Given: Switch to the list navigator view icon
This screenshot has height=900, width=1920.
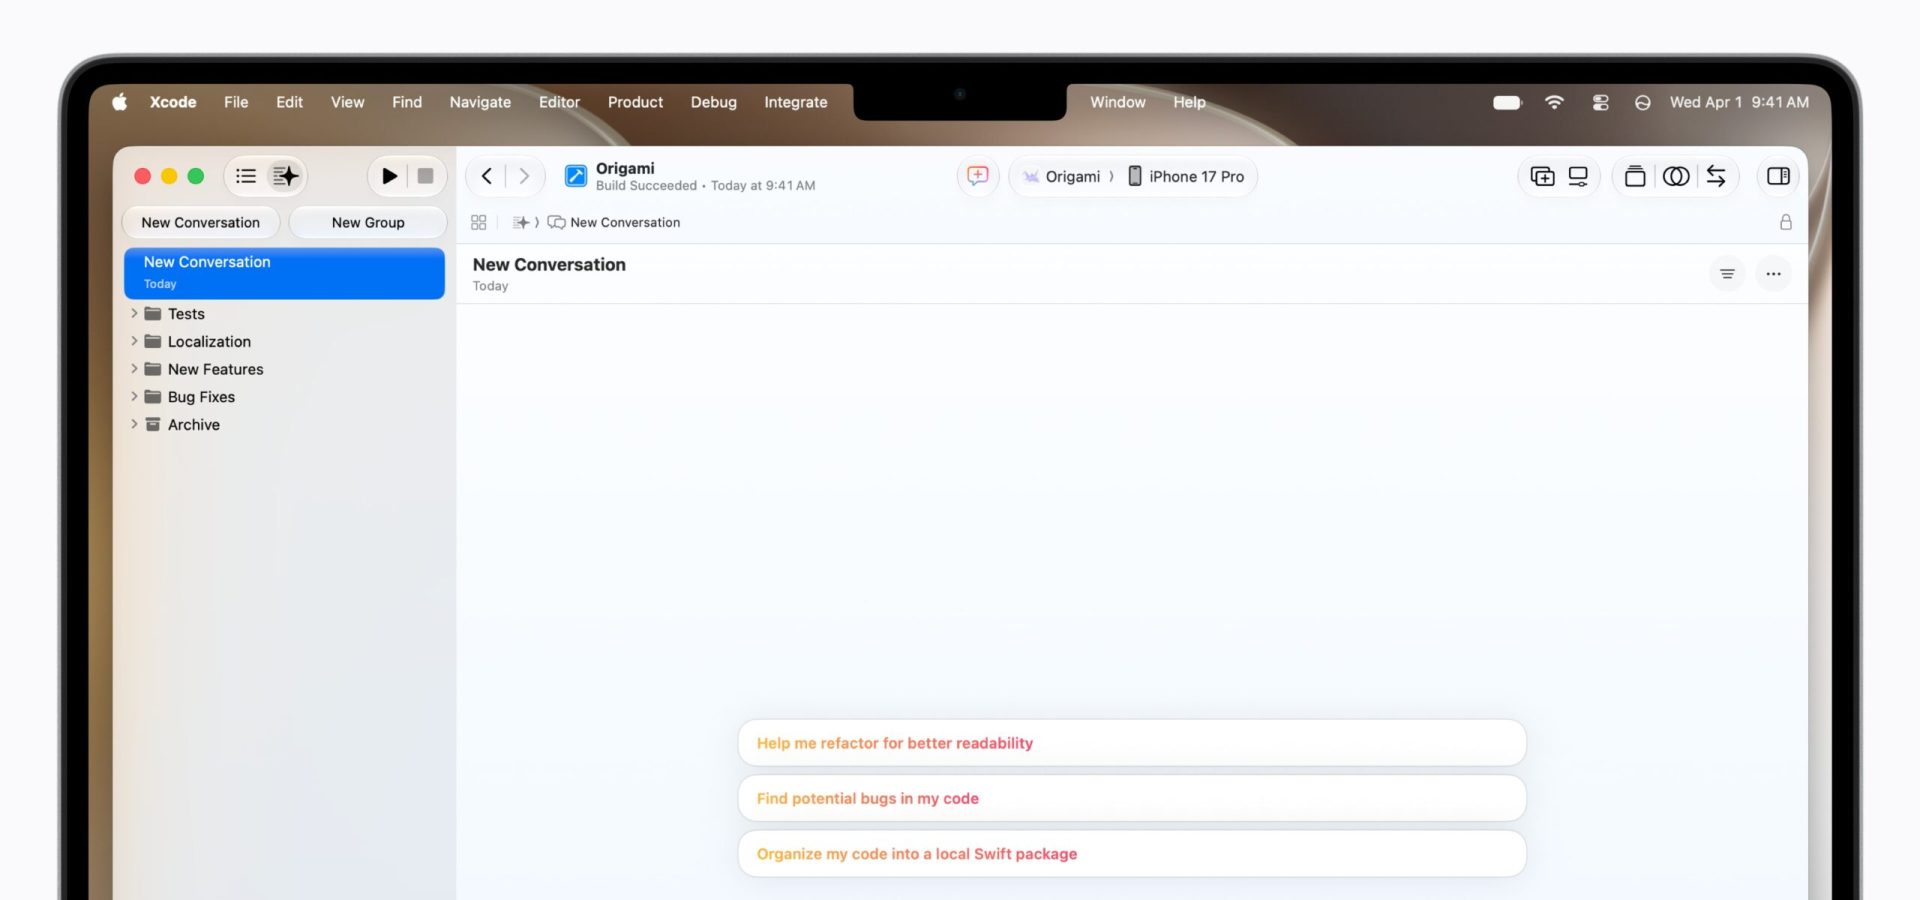Looking at the screenshot, I should click(246, 176).
